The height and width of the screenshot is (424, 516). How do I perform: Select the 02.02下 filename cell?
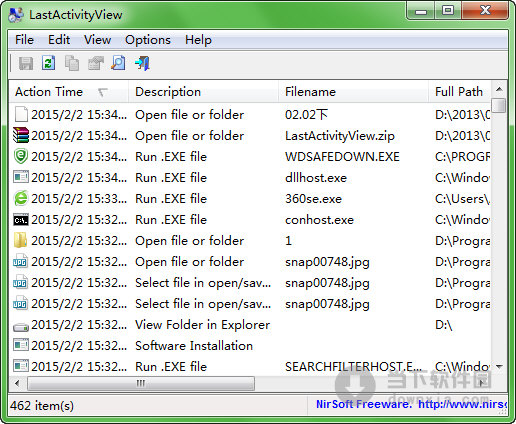306,115
